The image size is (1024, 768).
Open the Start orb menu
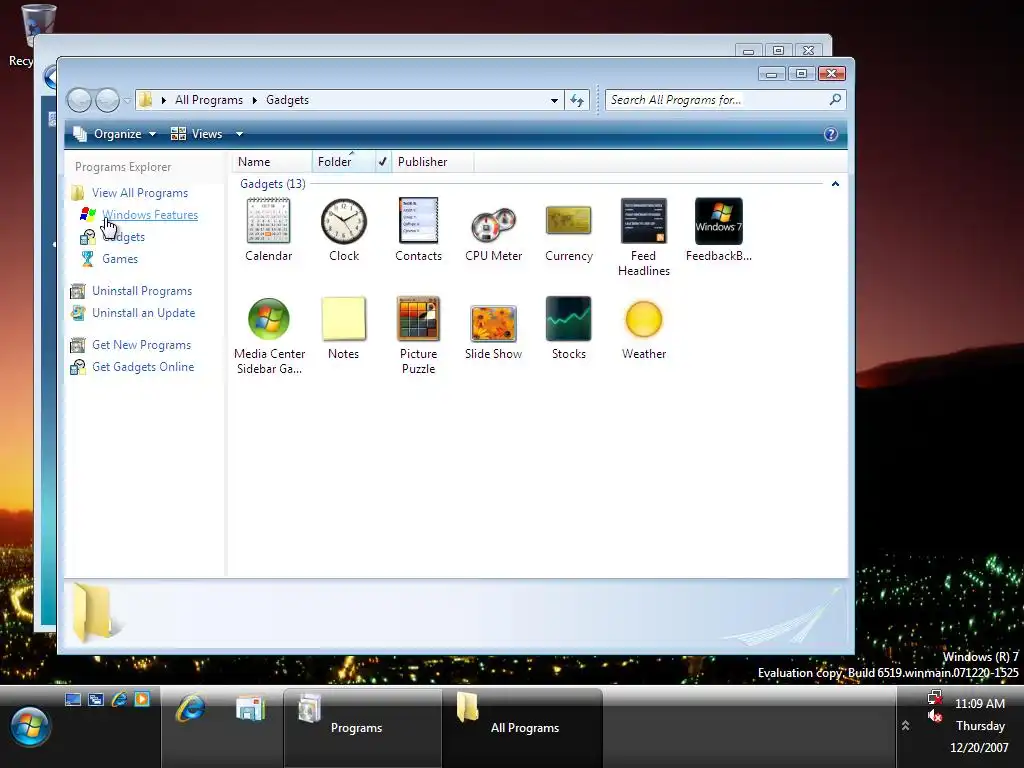(x=29, y=726)
